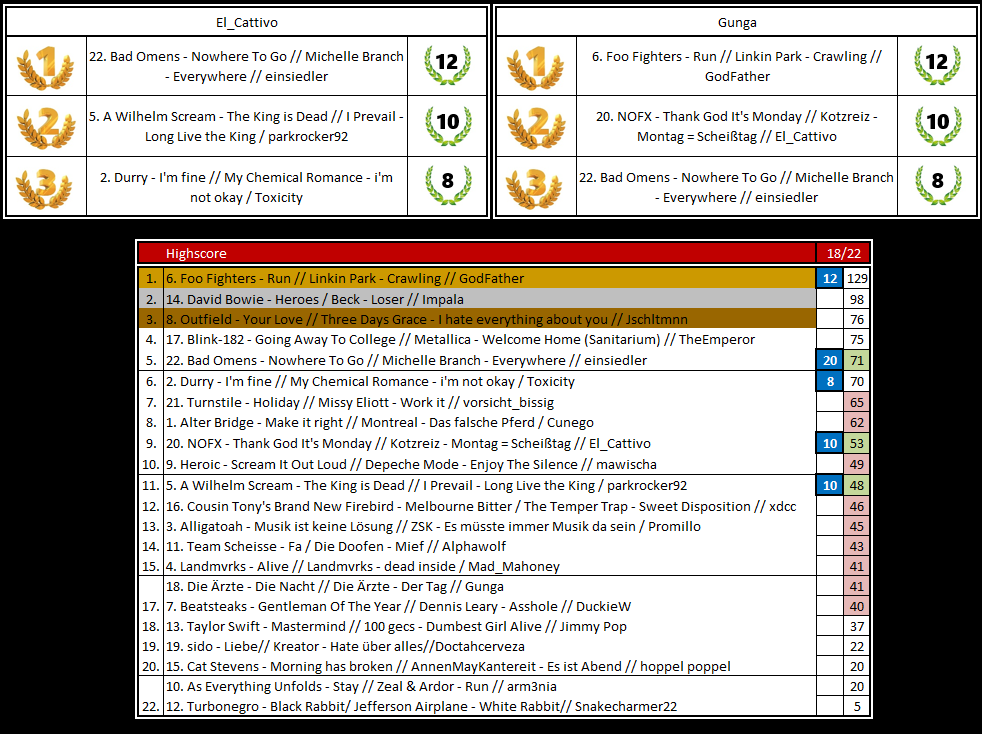982x734 pixels.
Task: Select the 8-point laurel wreath in El_Cattivo's table
Action: [447, 185]
